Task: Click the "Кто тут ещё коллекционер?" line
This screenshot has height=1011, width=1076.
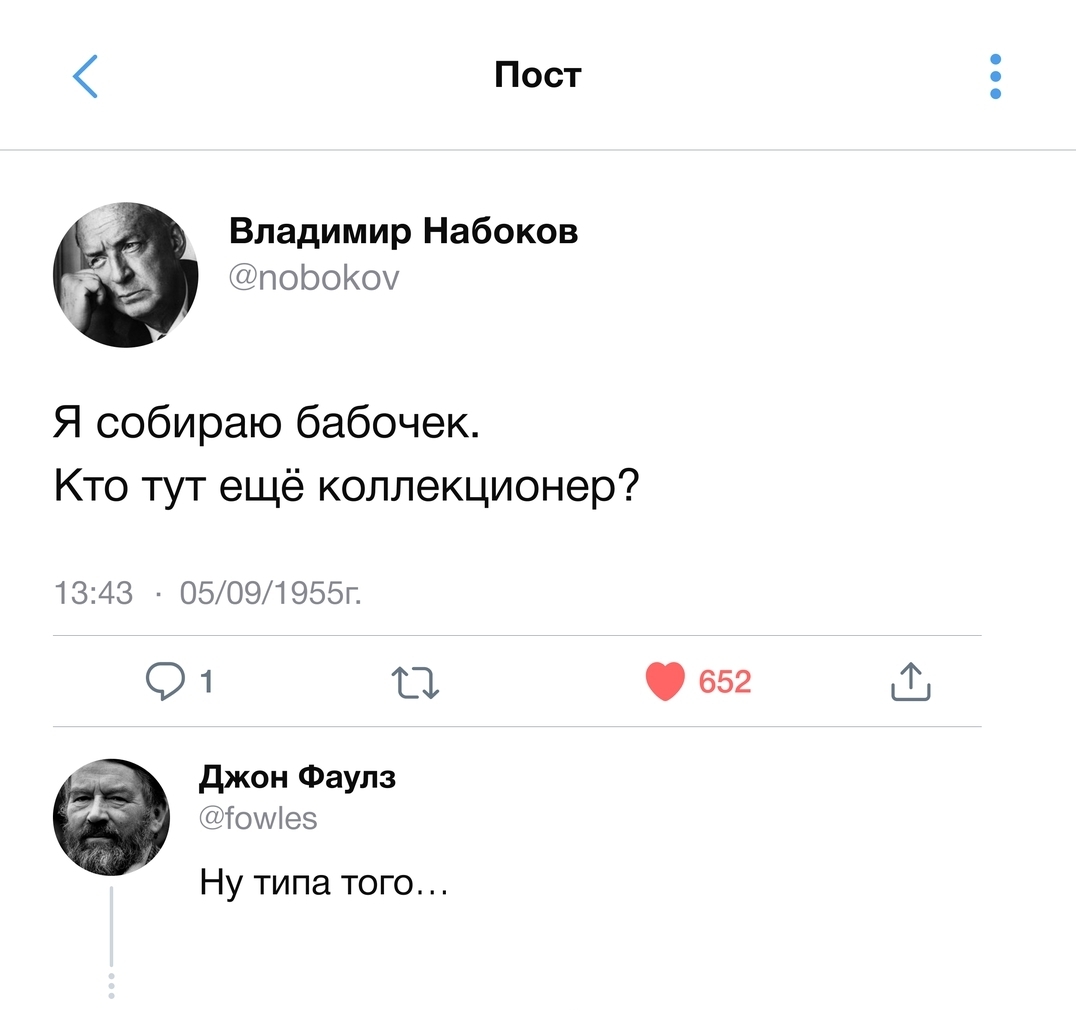Action: click(x=346, y=487)
